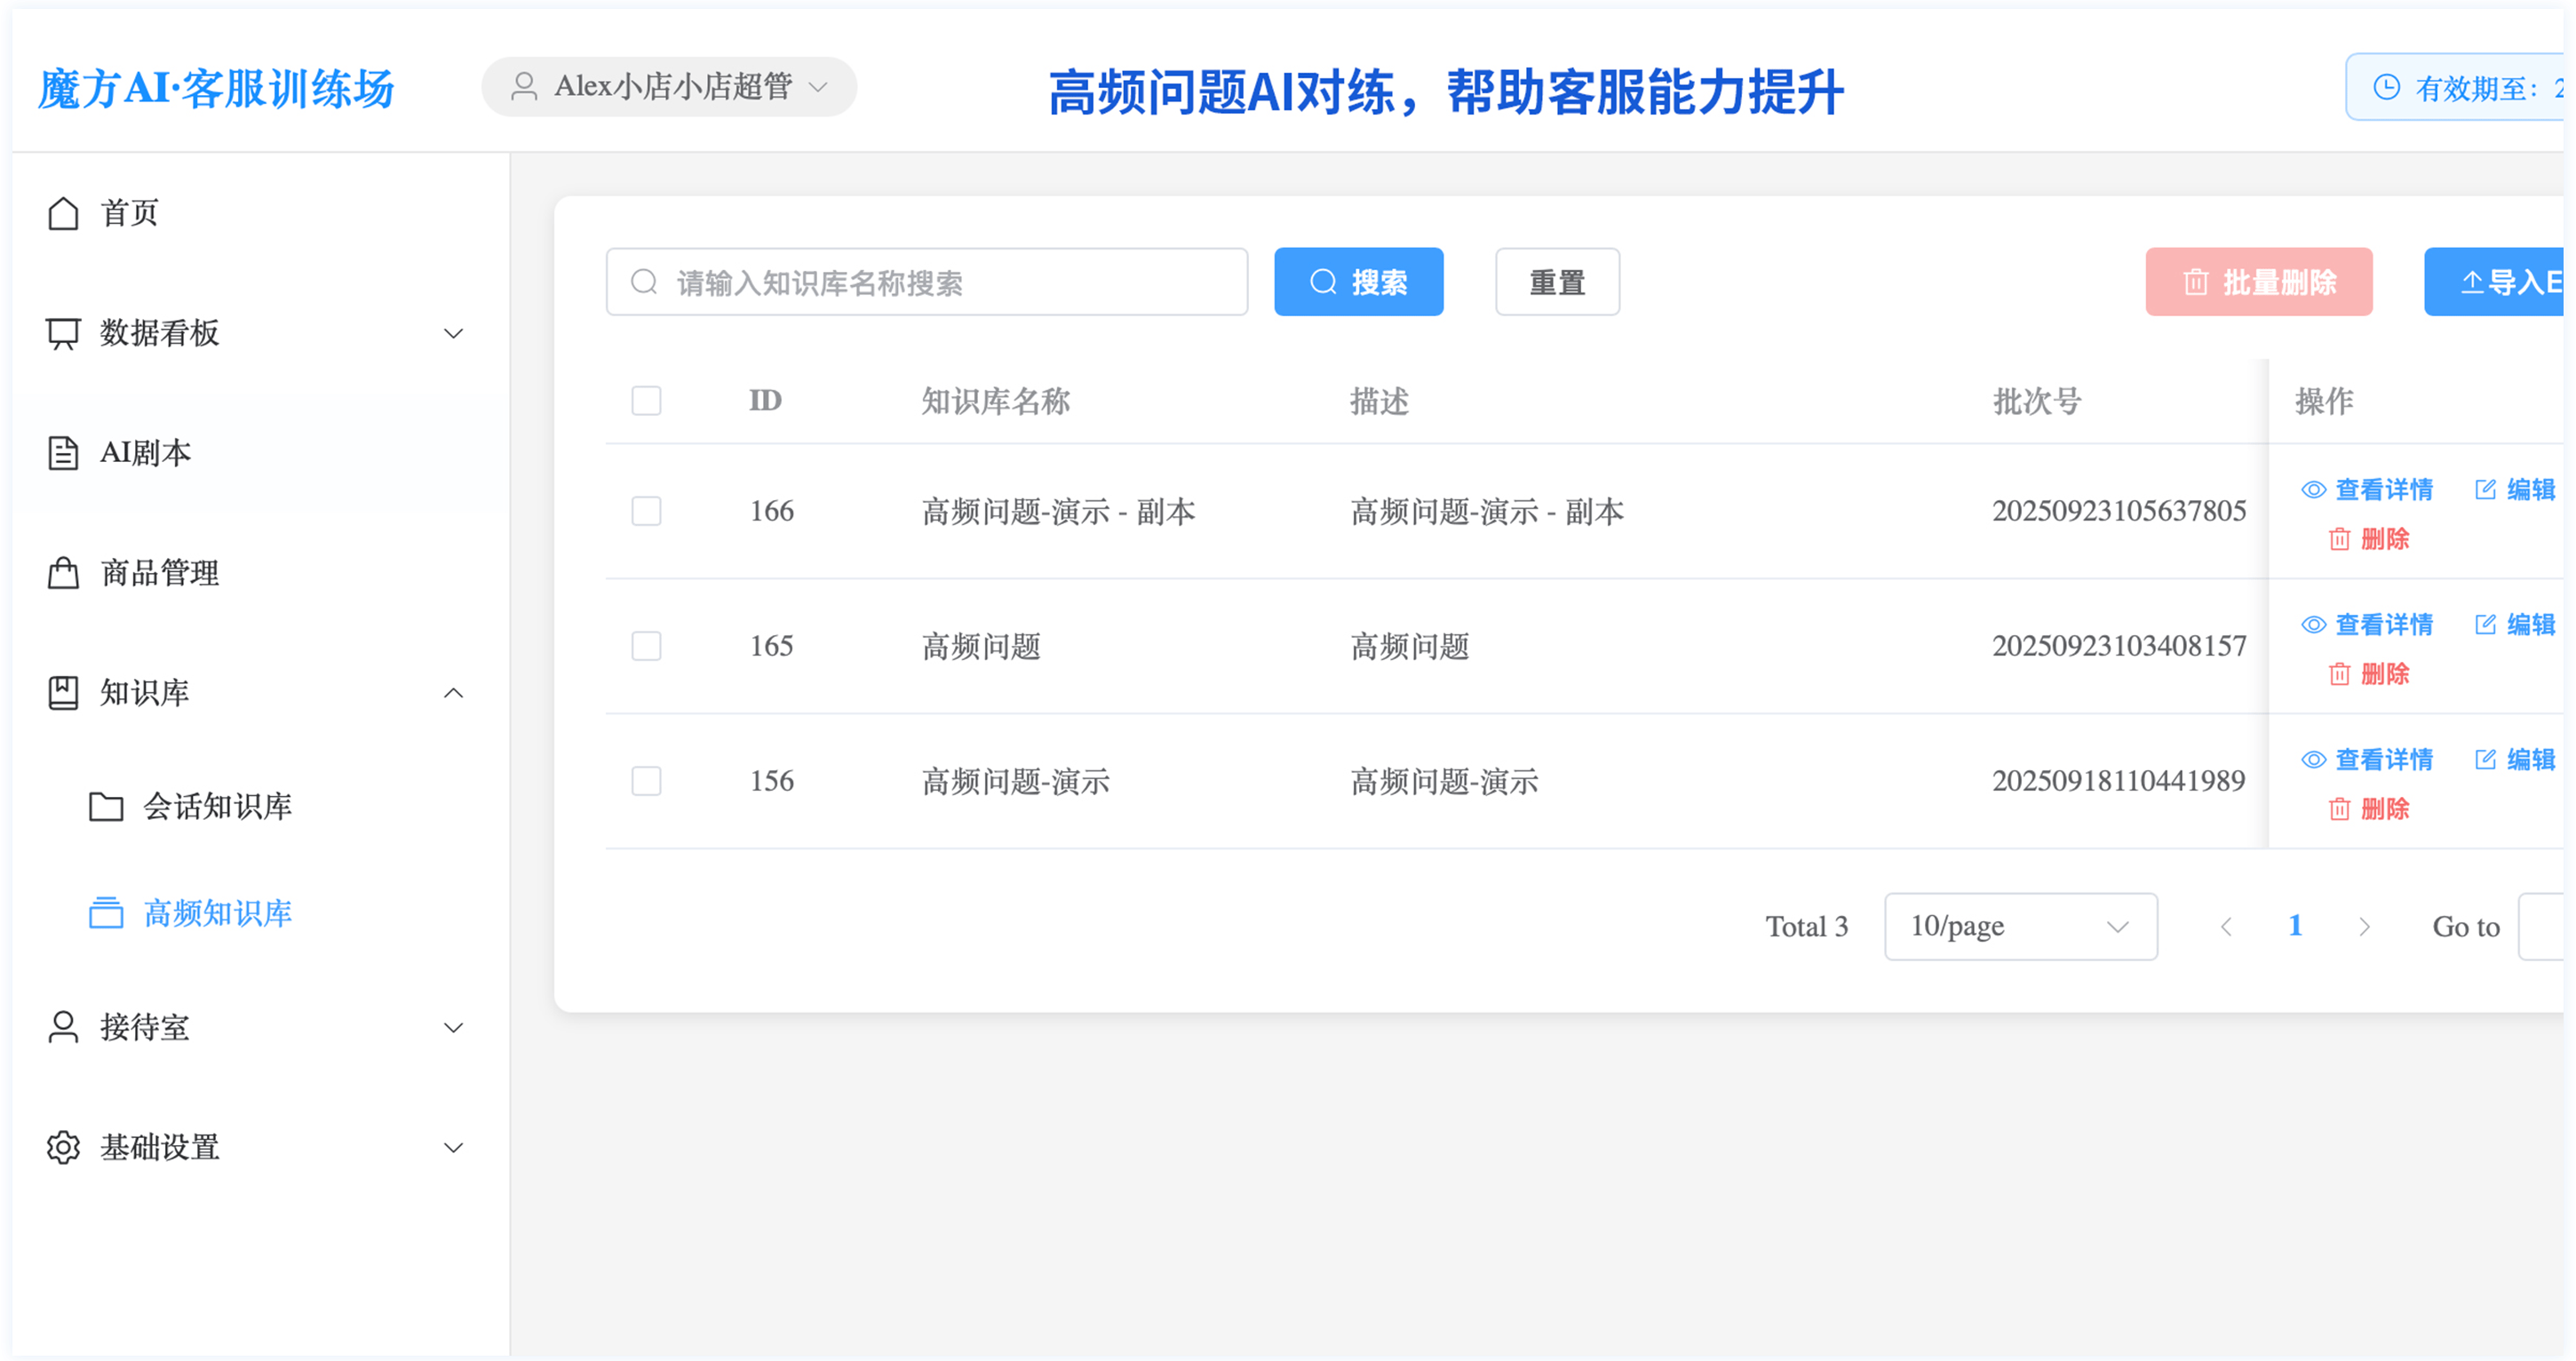Check the checkbox for row 166
Image resolution: width=2576 pixels, height=1361 pixels.
tap(646, 511)
